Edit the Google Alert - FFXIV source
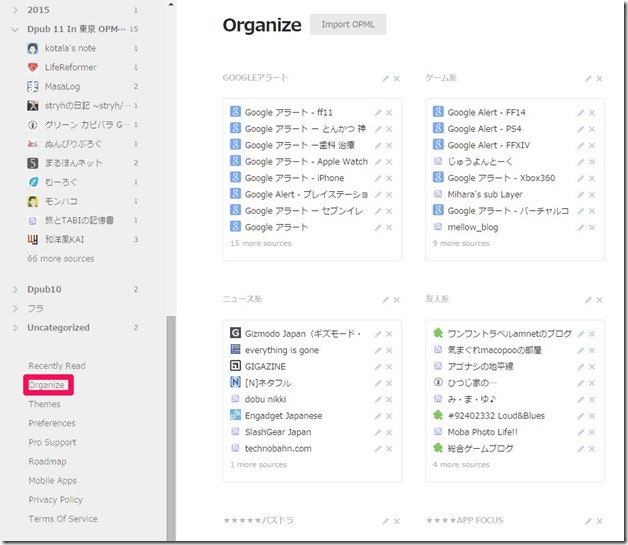628x545 pixels. tap(580, 145)
